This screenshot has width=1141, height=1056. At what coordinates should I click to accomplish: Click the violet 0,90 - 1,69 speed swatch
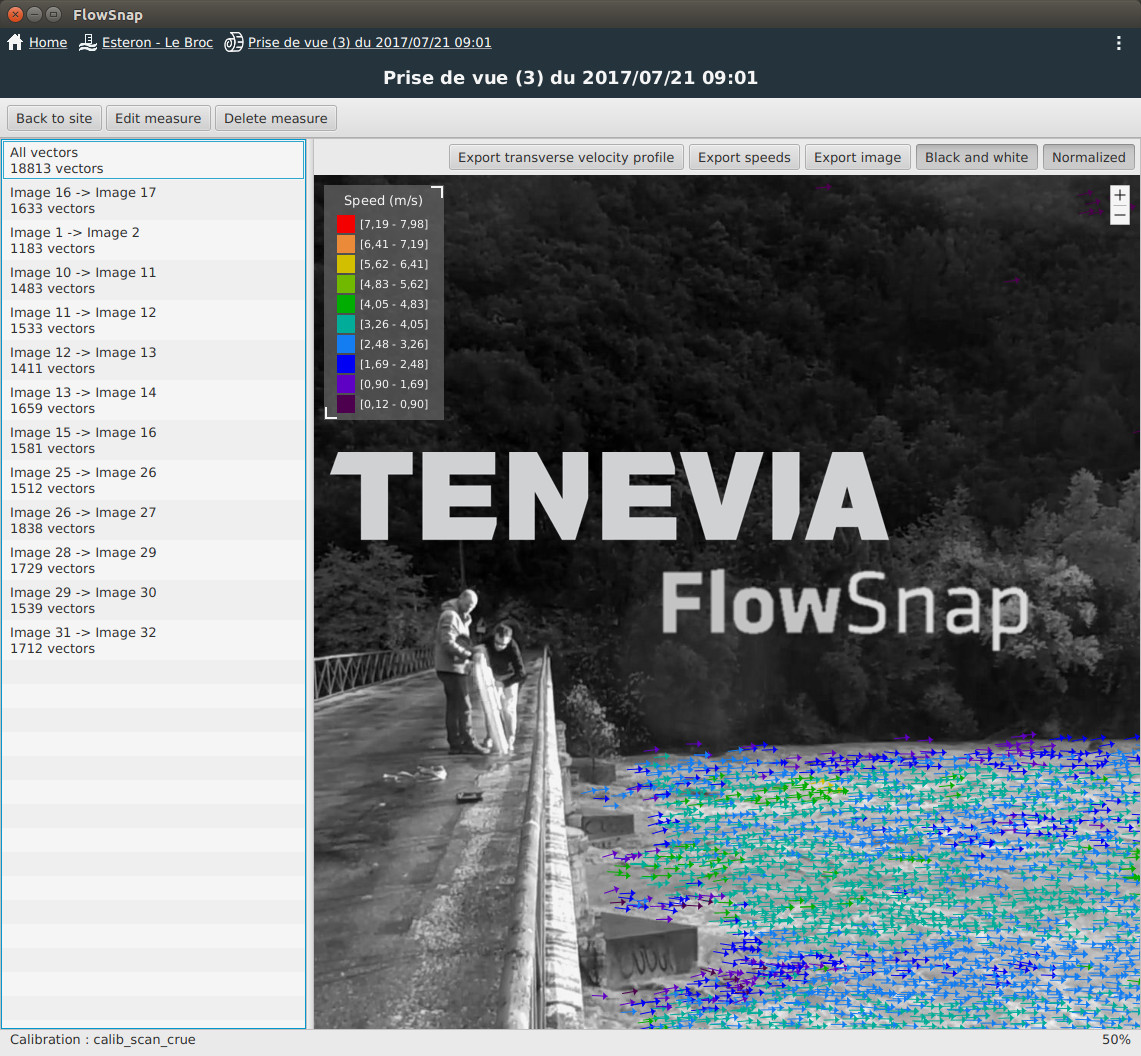pyautogui.click(x=346, y=384)
